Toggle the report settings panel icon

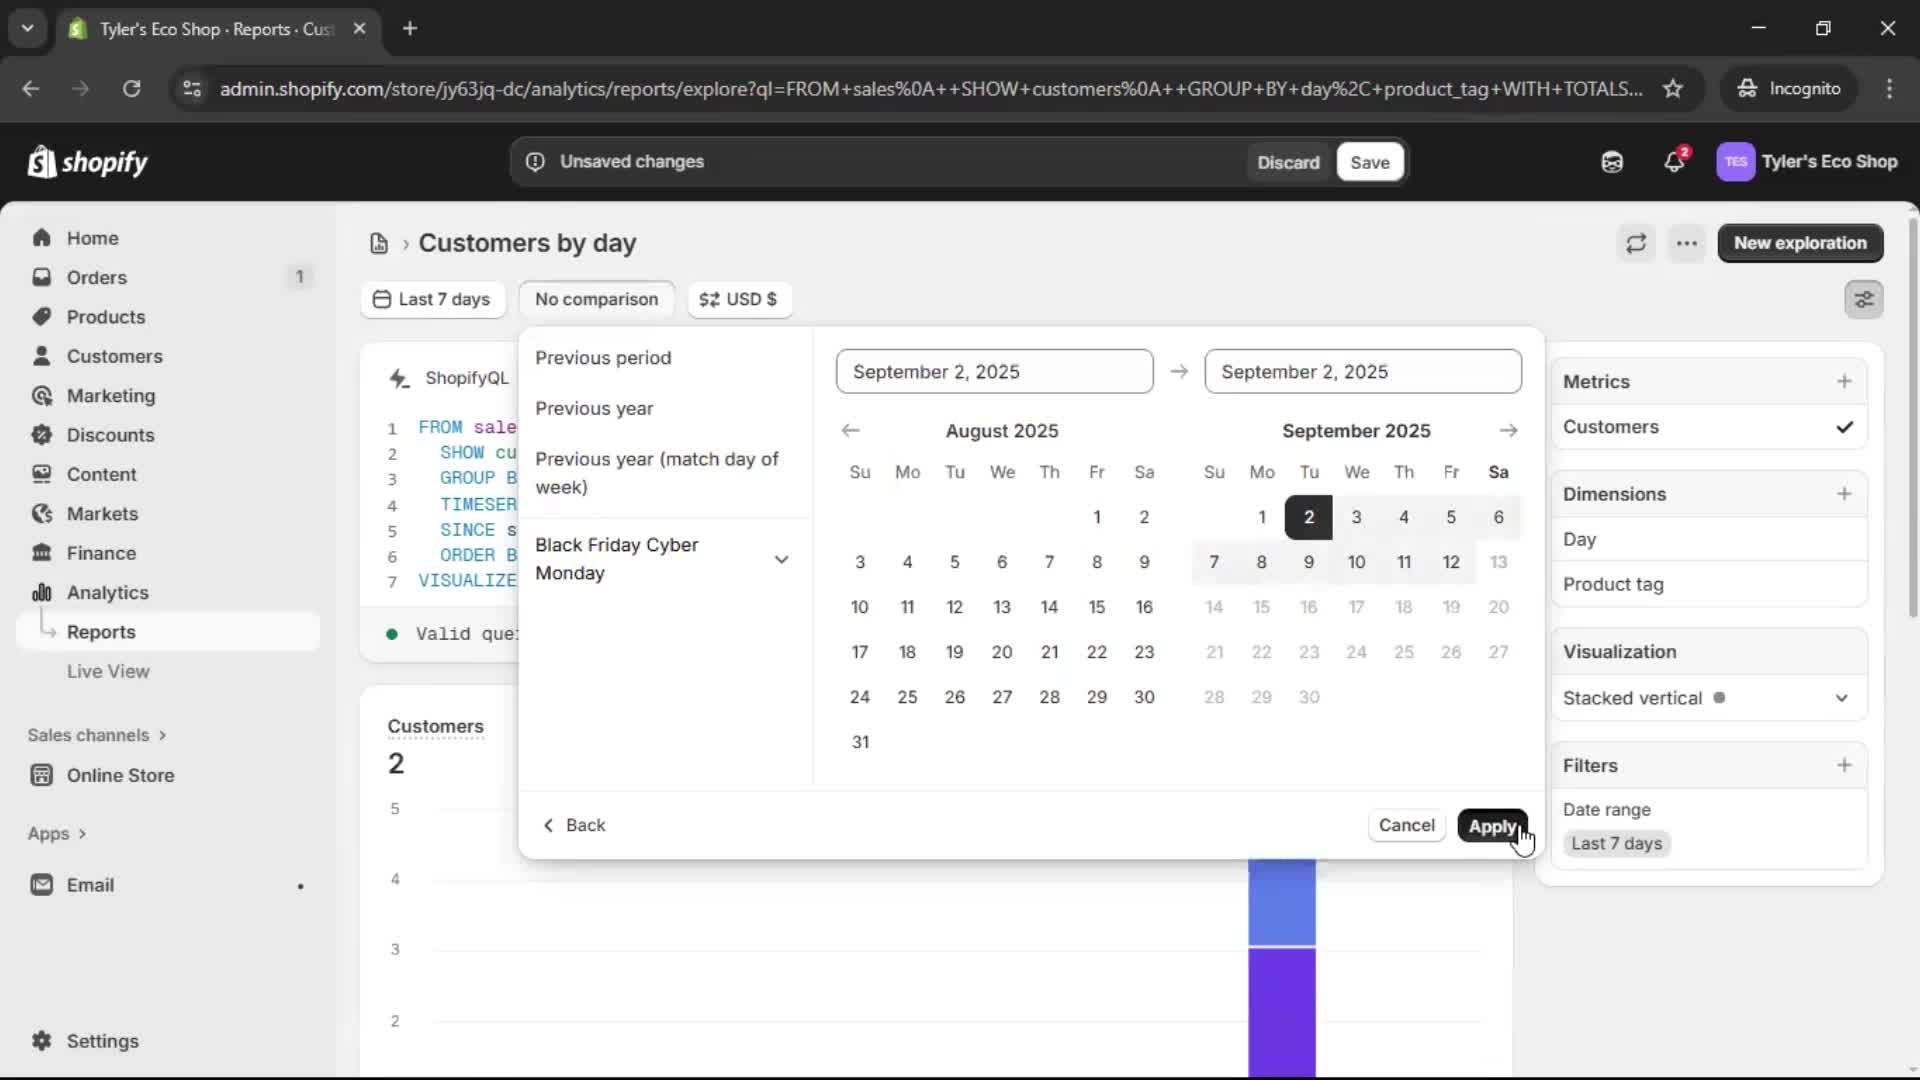coord(1863,299)
